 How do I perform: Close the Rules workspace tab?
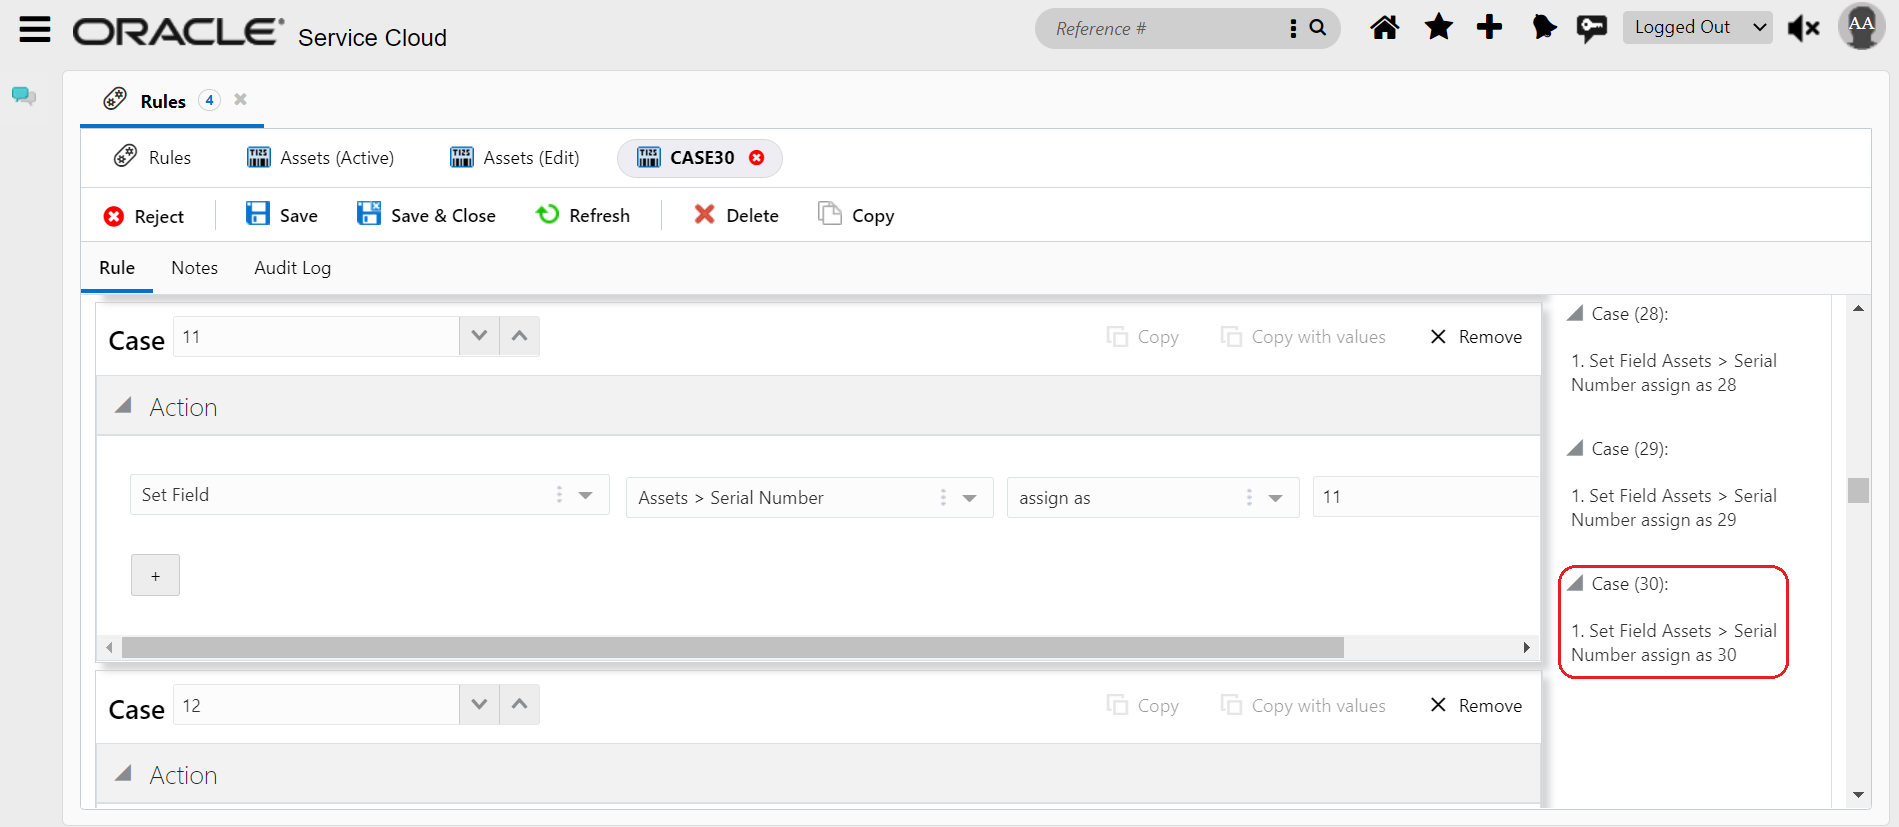coord(240,99)
